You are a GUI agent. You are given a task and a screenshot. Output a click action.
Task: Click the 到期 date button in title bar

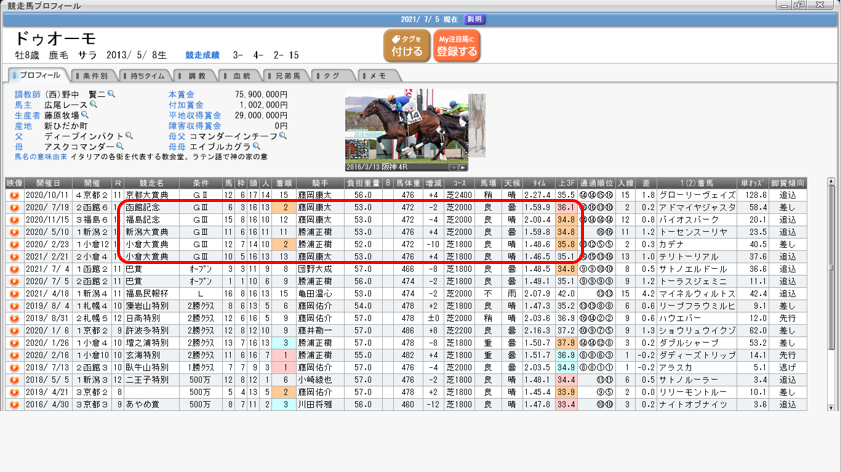(475, 19)
